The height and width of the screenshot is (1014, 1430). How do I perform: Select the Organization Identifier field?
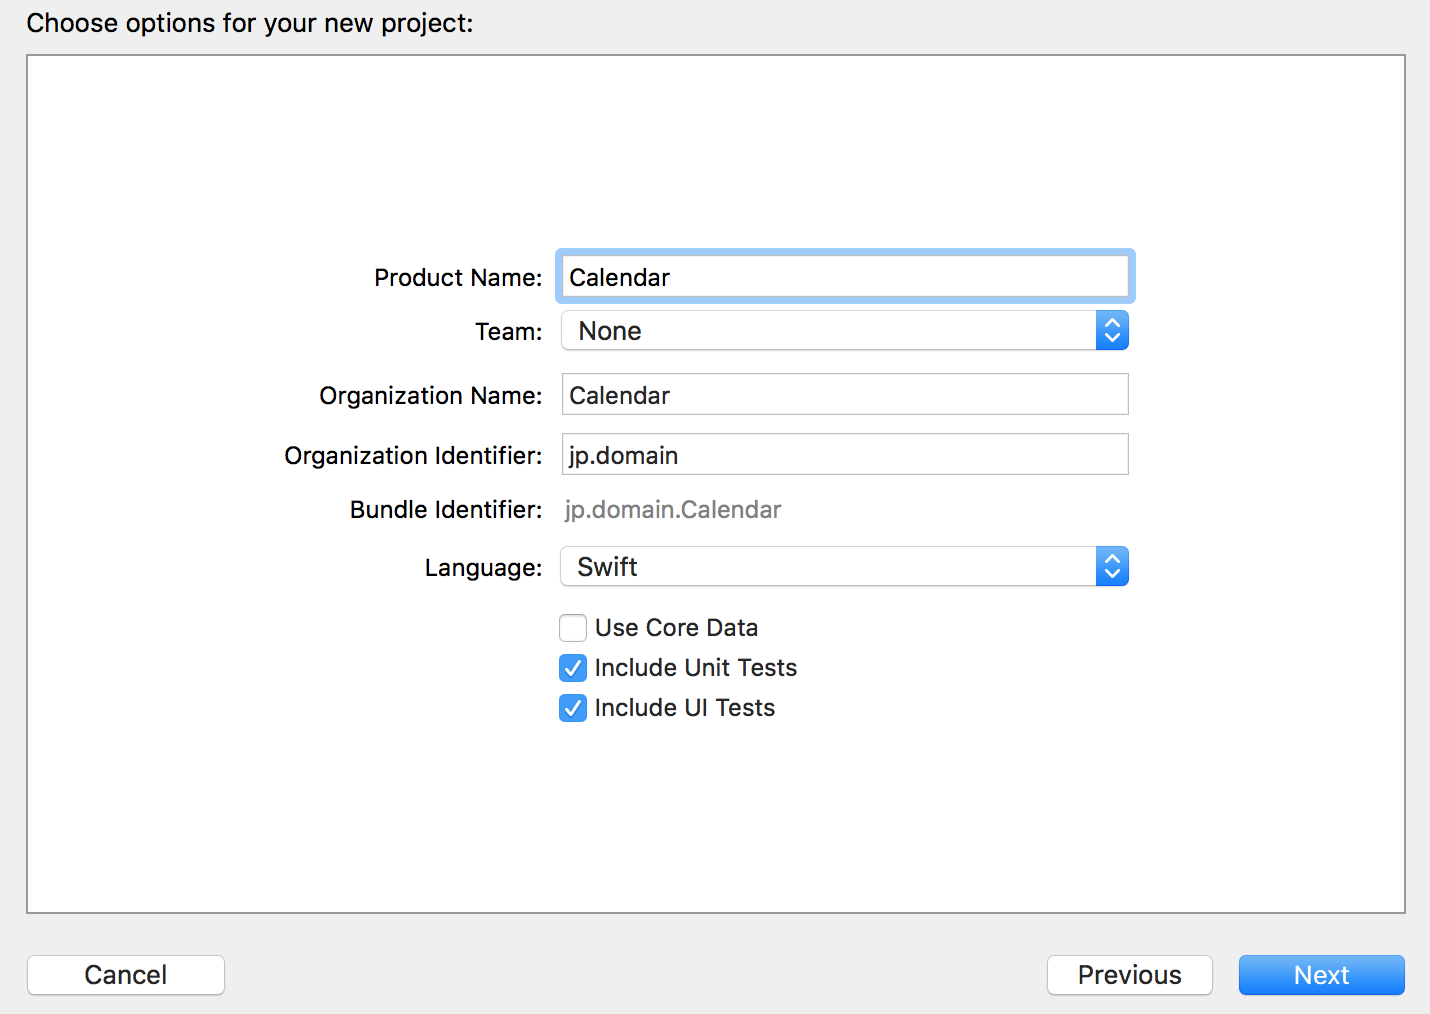pyautogui.click(x=845, y=454)
